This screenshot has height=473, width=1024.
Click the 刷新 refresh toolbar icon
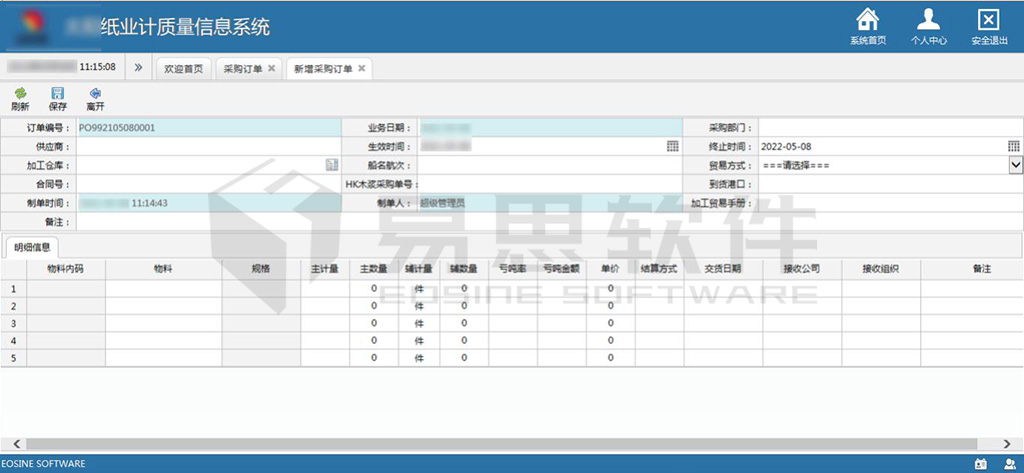(19, 93)
